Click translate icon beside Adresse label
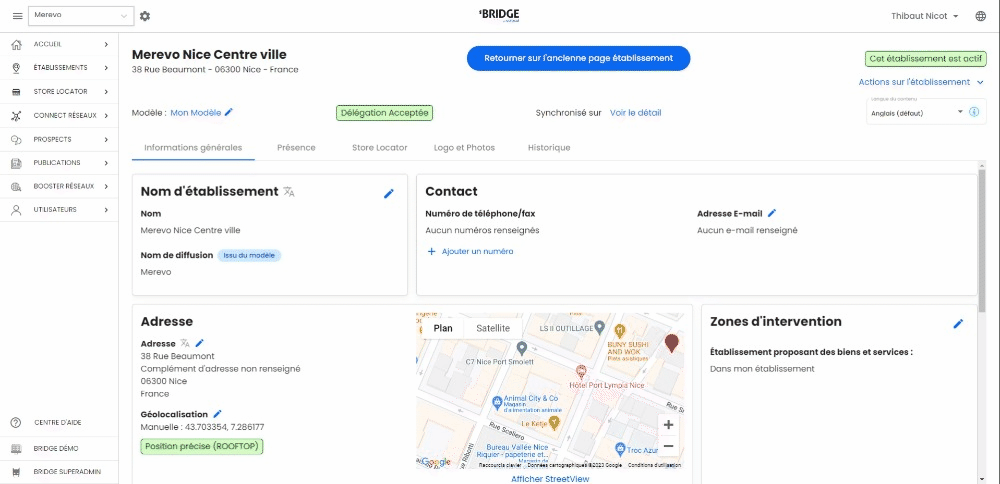Image resolution: width=1000 pixels, height=484 pixels. click(x=185, y=343)
